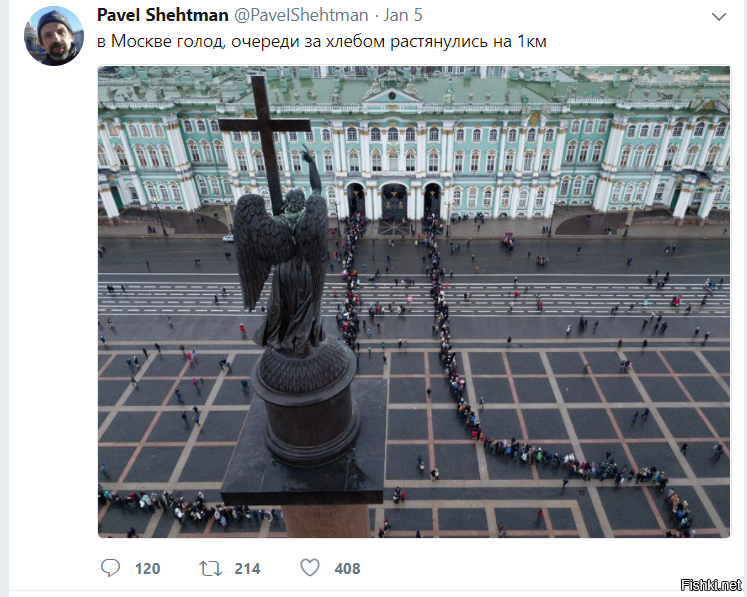747x597 pixels.
Task: Click the Winter Palace central gate
Action: (394, 201)
